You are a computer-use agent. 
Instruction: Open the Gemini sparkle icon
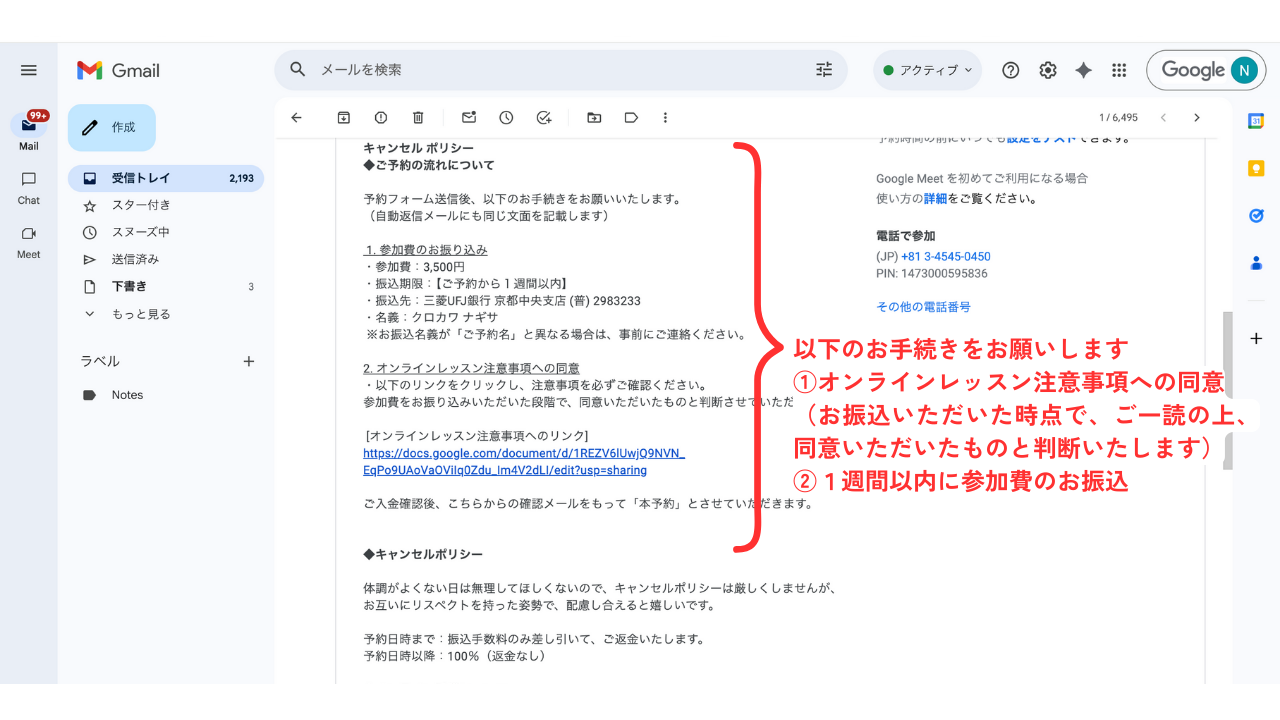point(1083,70)
